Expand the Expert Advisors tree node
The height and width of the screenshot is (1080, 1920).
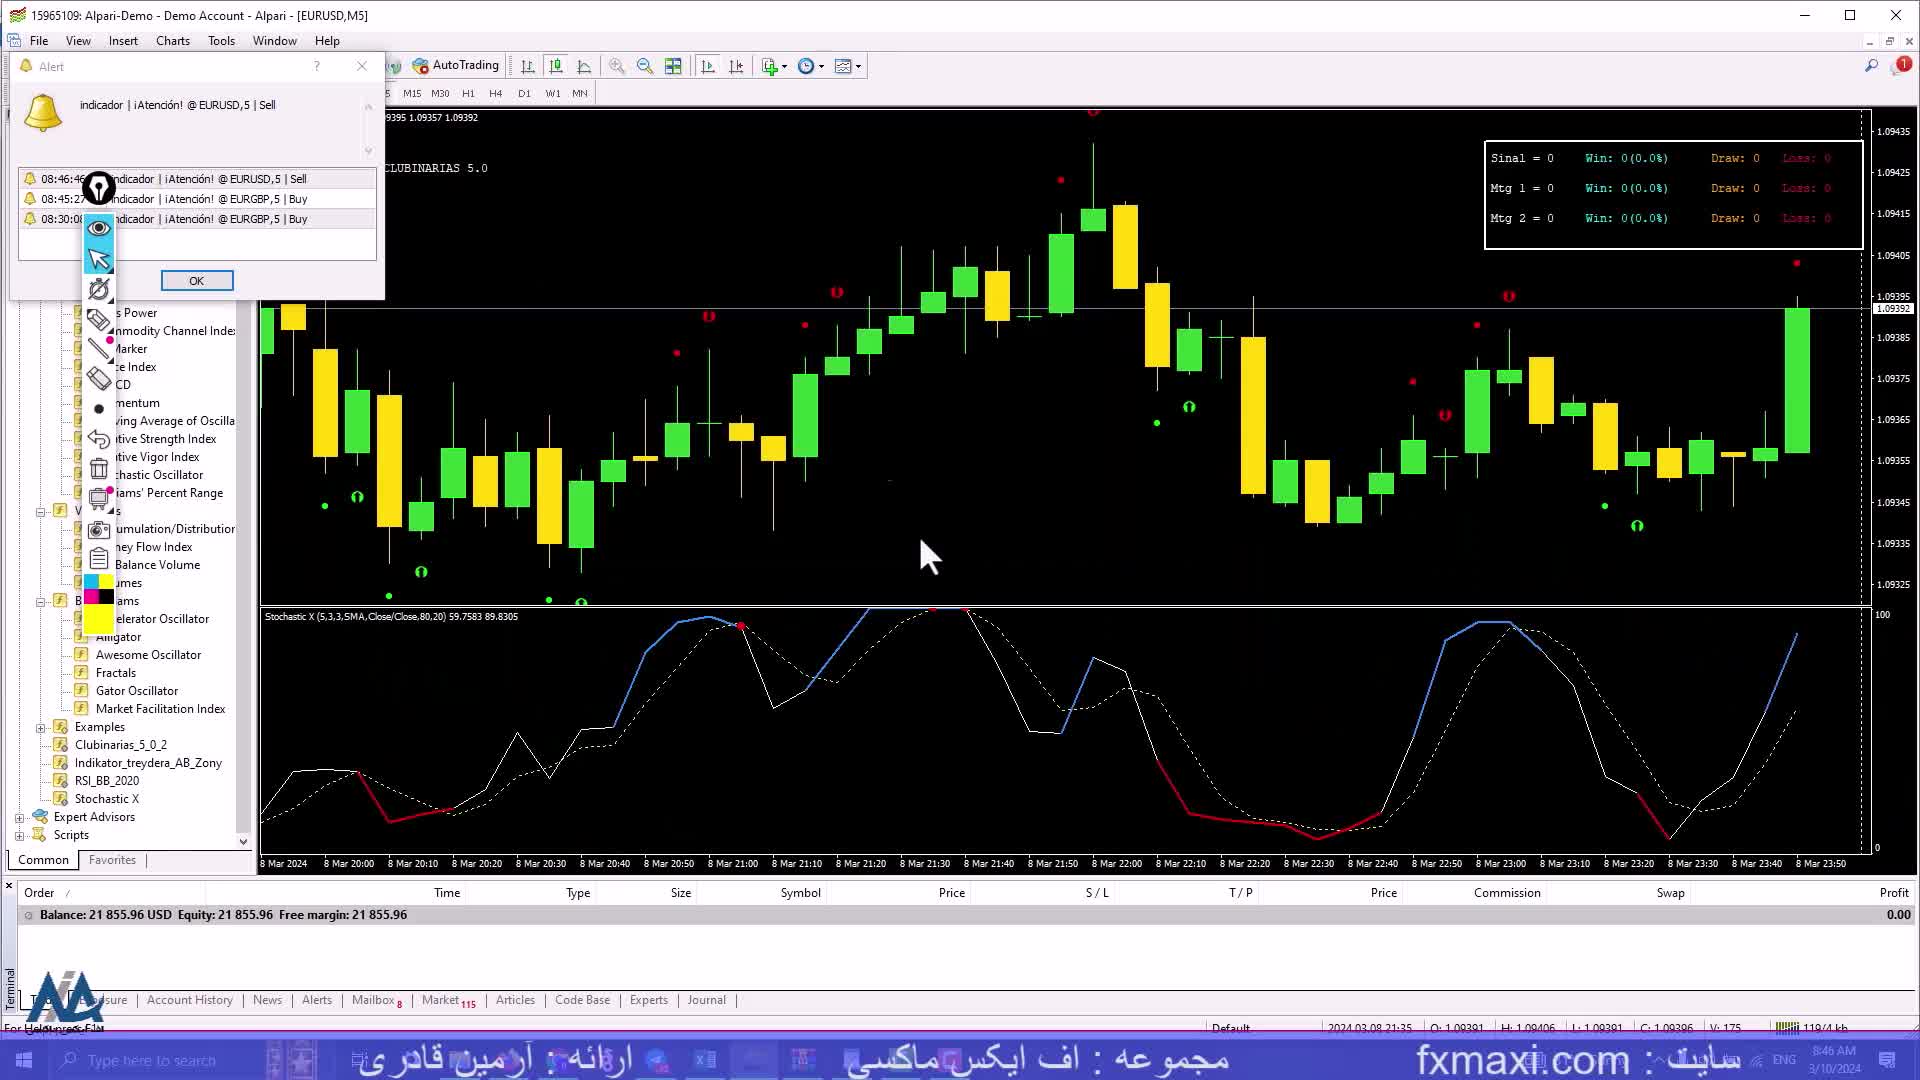(20, 817)
